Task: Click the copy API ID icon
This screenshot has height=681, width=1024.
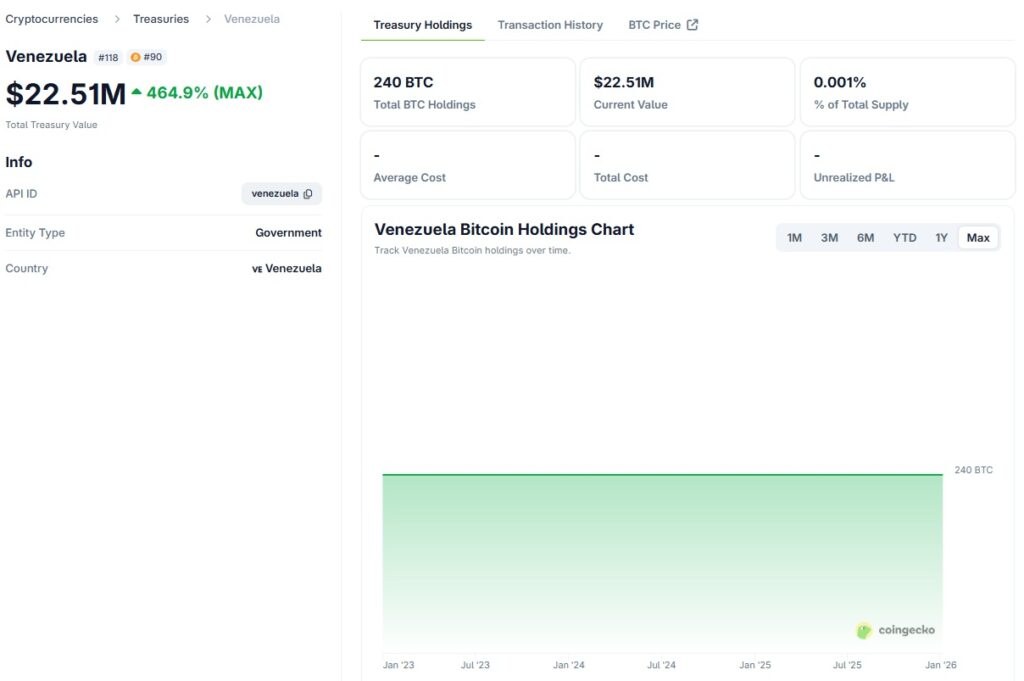Action: coord(308,194)
